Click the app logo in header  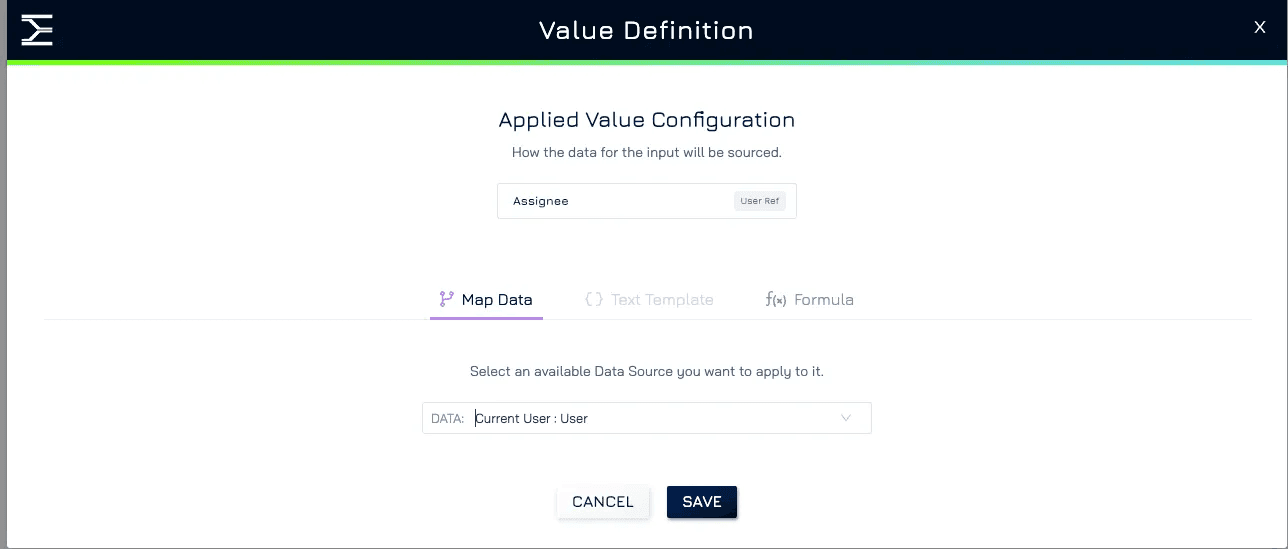tap(37, 30)
